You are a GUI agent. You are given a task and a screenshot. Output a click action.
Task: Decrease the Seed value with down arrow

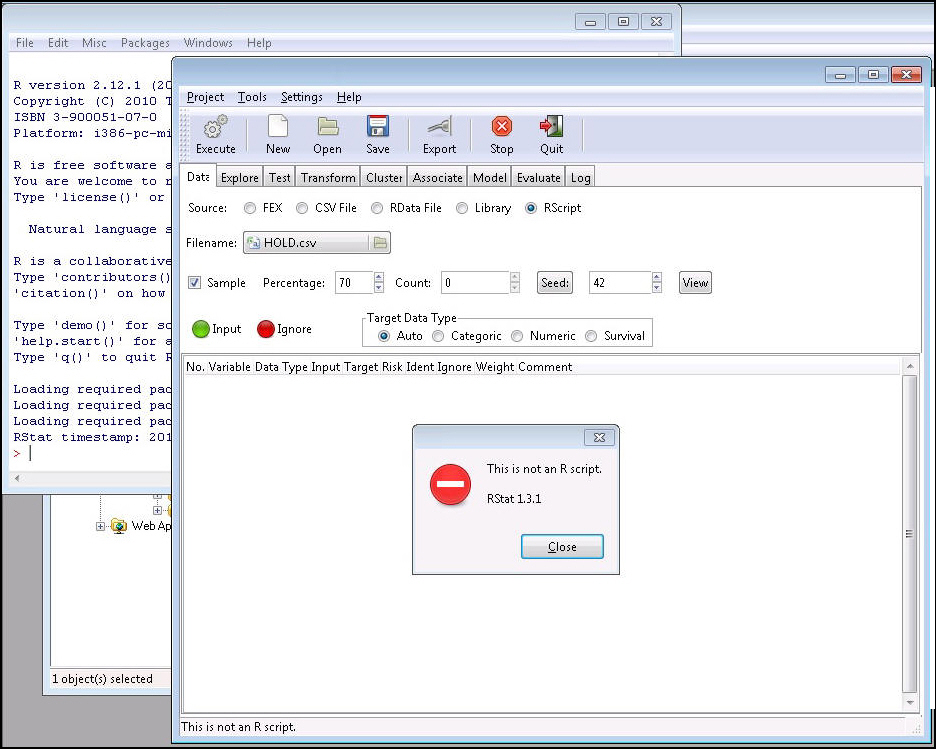657,288
